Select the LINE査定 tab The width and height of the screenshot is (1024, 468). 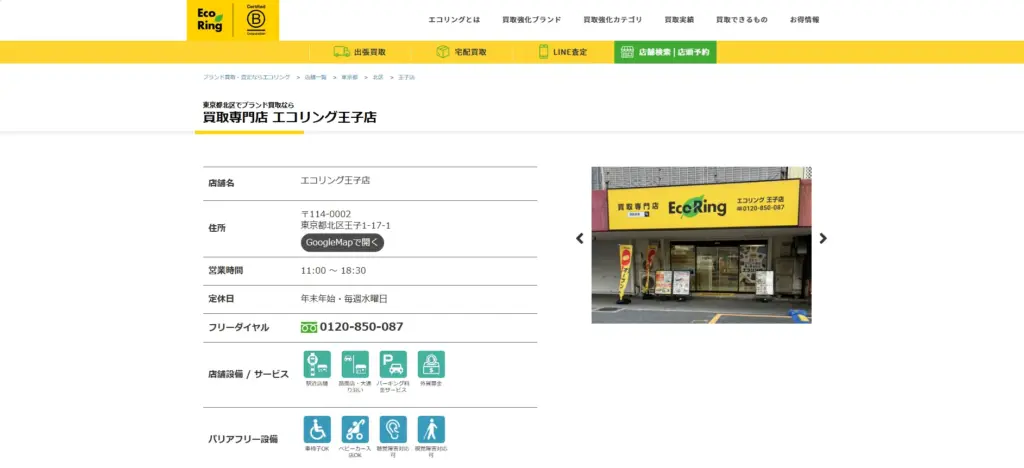coord(563,52)
